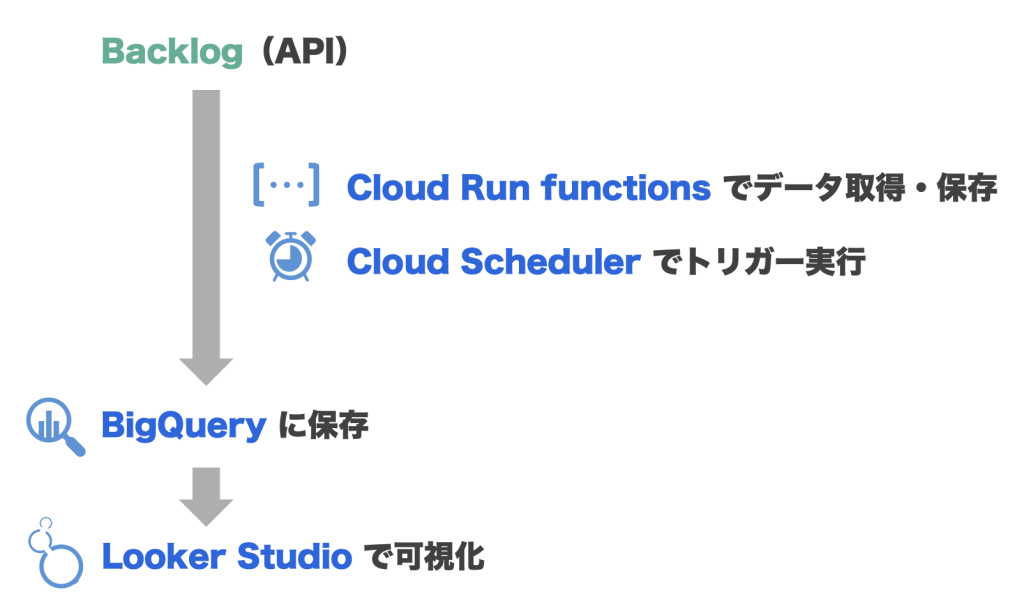Click the Cloud Run functions bracket icon
Screen dimensions: 1024x606
coord(286,186)
